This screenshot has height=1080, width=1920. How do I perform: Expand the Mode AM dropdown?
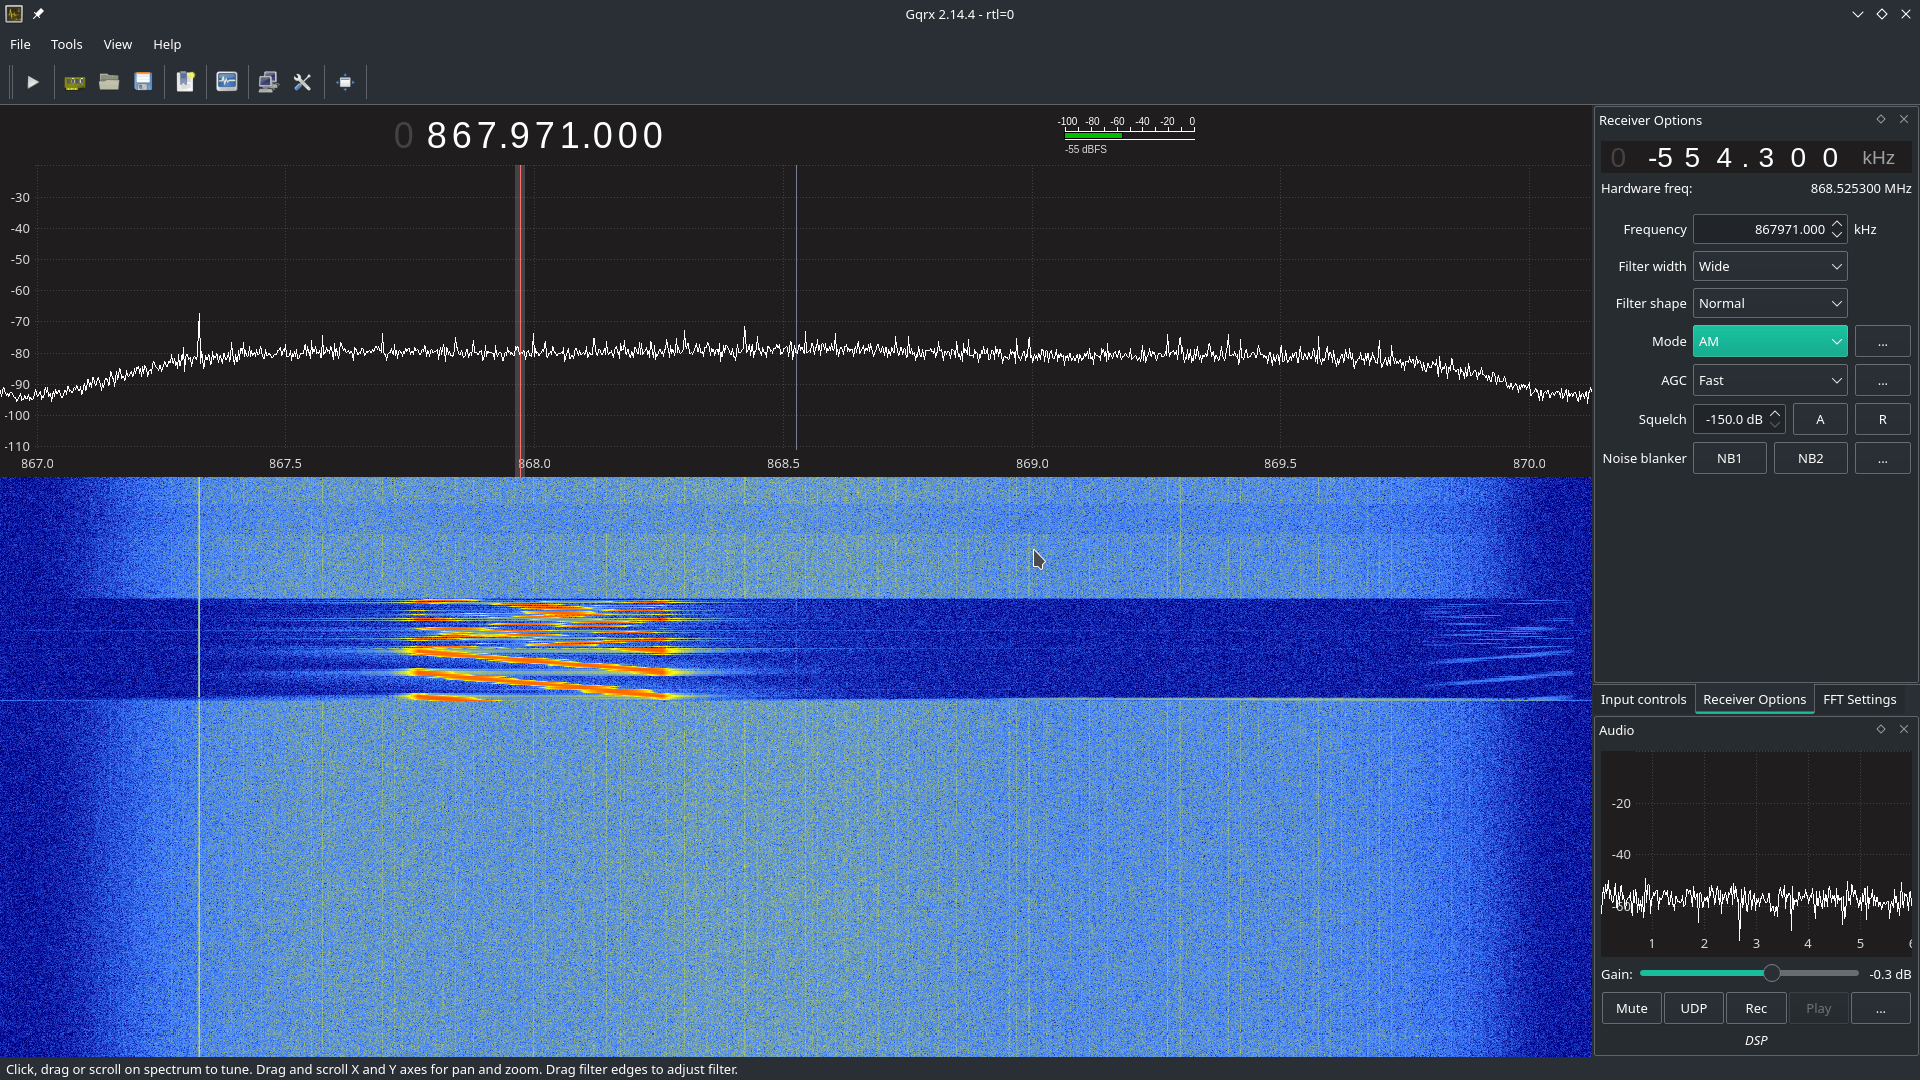1769,341
